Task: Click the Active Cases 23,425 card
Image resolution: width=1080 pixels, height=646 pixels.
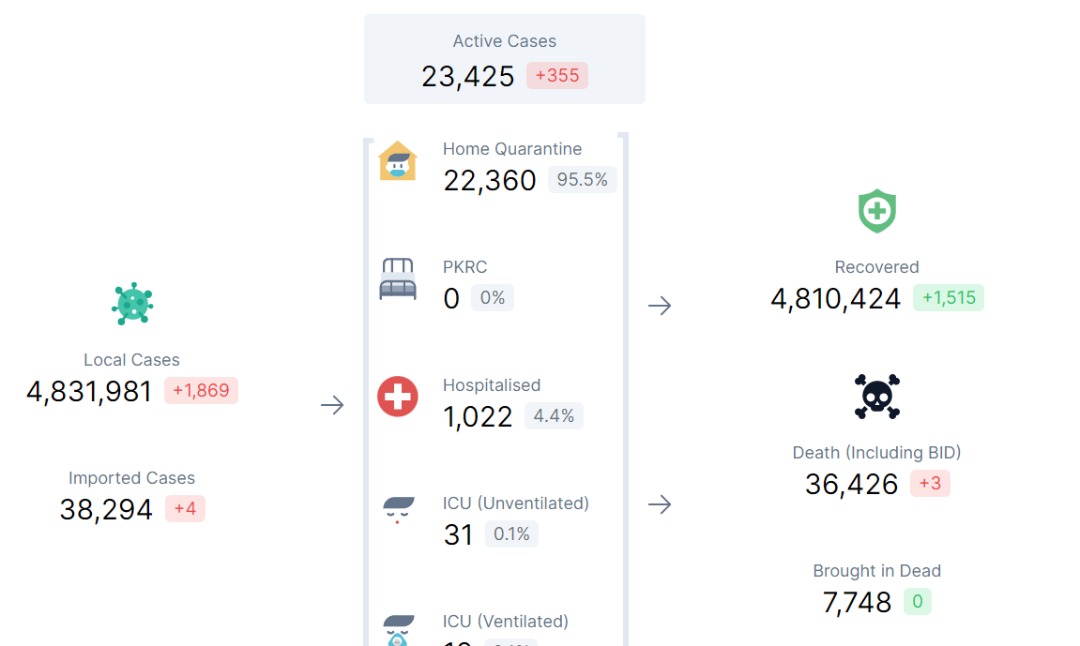Action: pyautogui.click(x=505, y=59)
